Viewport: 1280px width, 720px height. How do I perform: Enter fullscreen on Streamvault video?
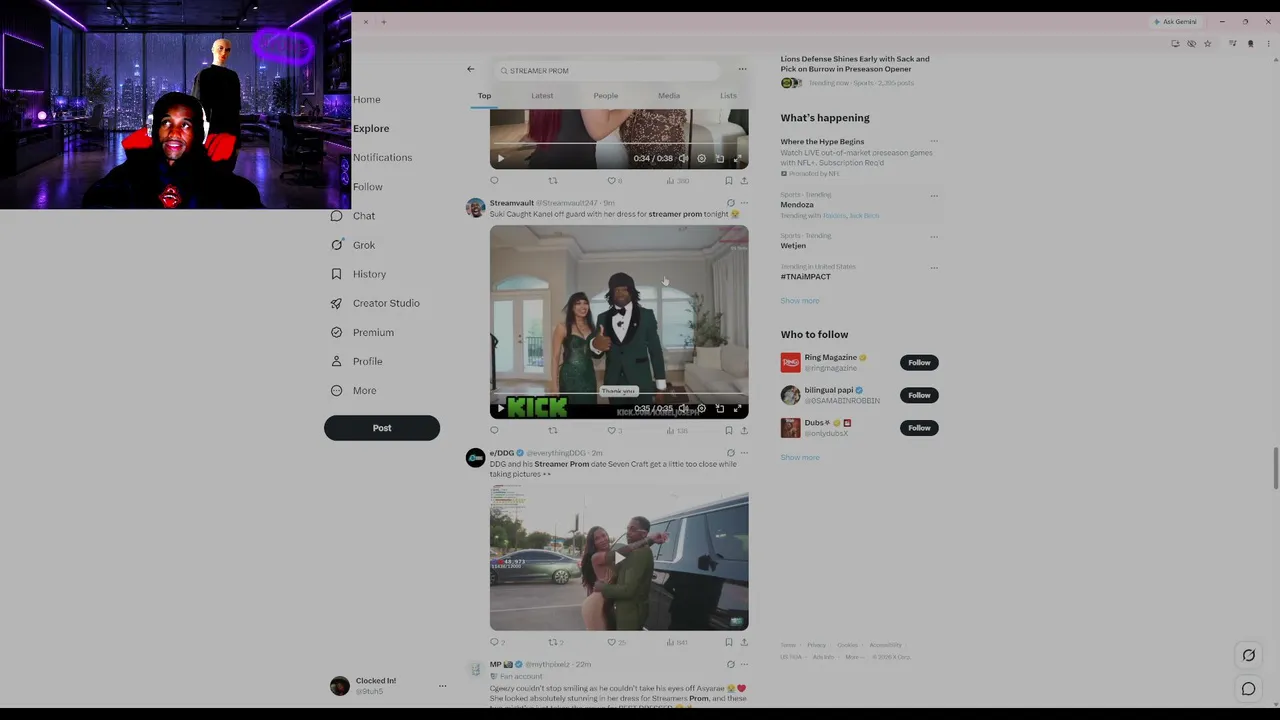pos(737,408)
